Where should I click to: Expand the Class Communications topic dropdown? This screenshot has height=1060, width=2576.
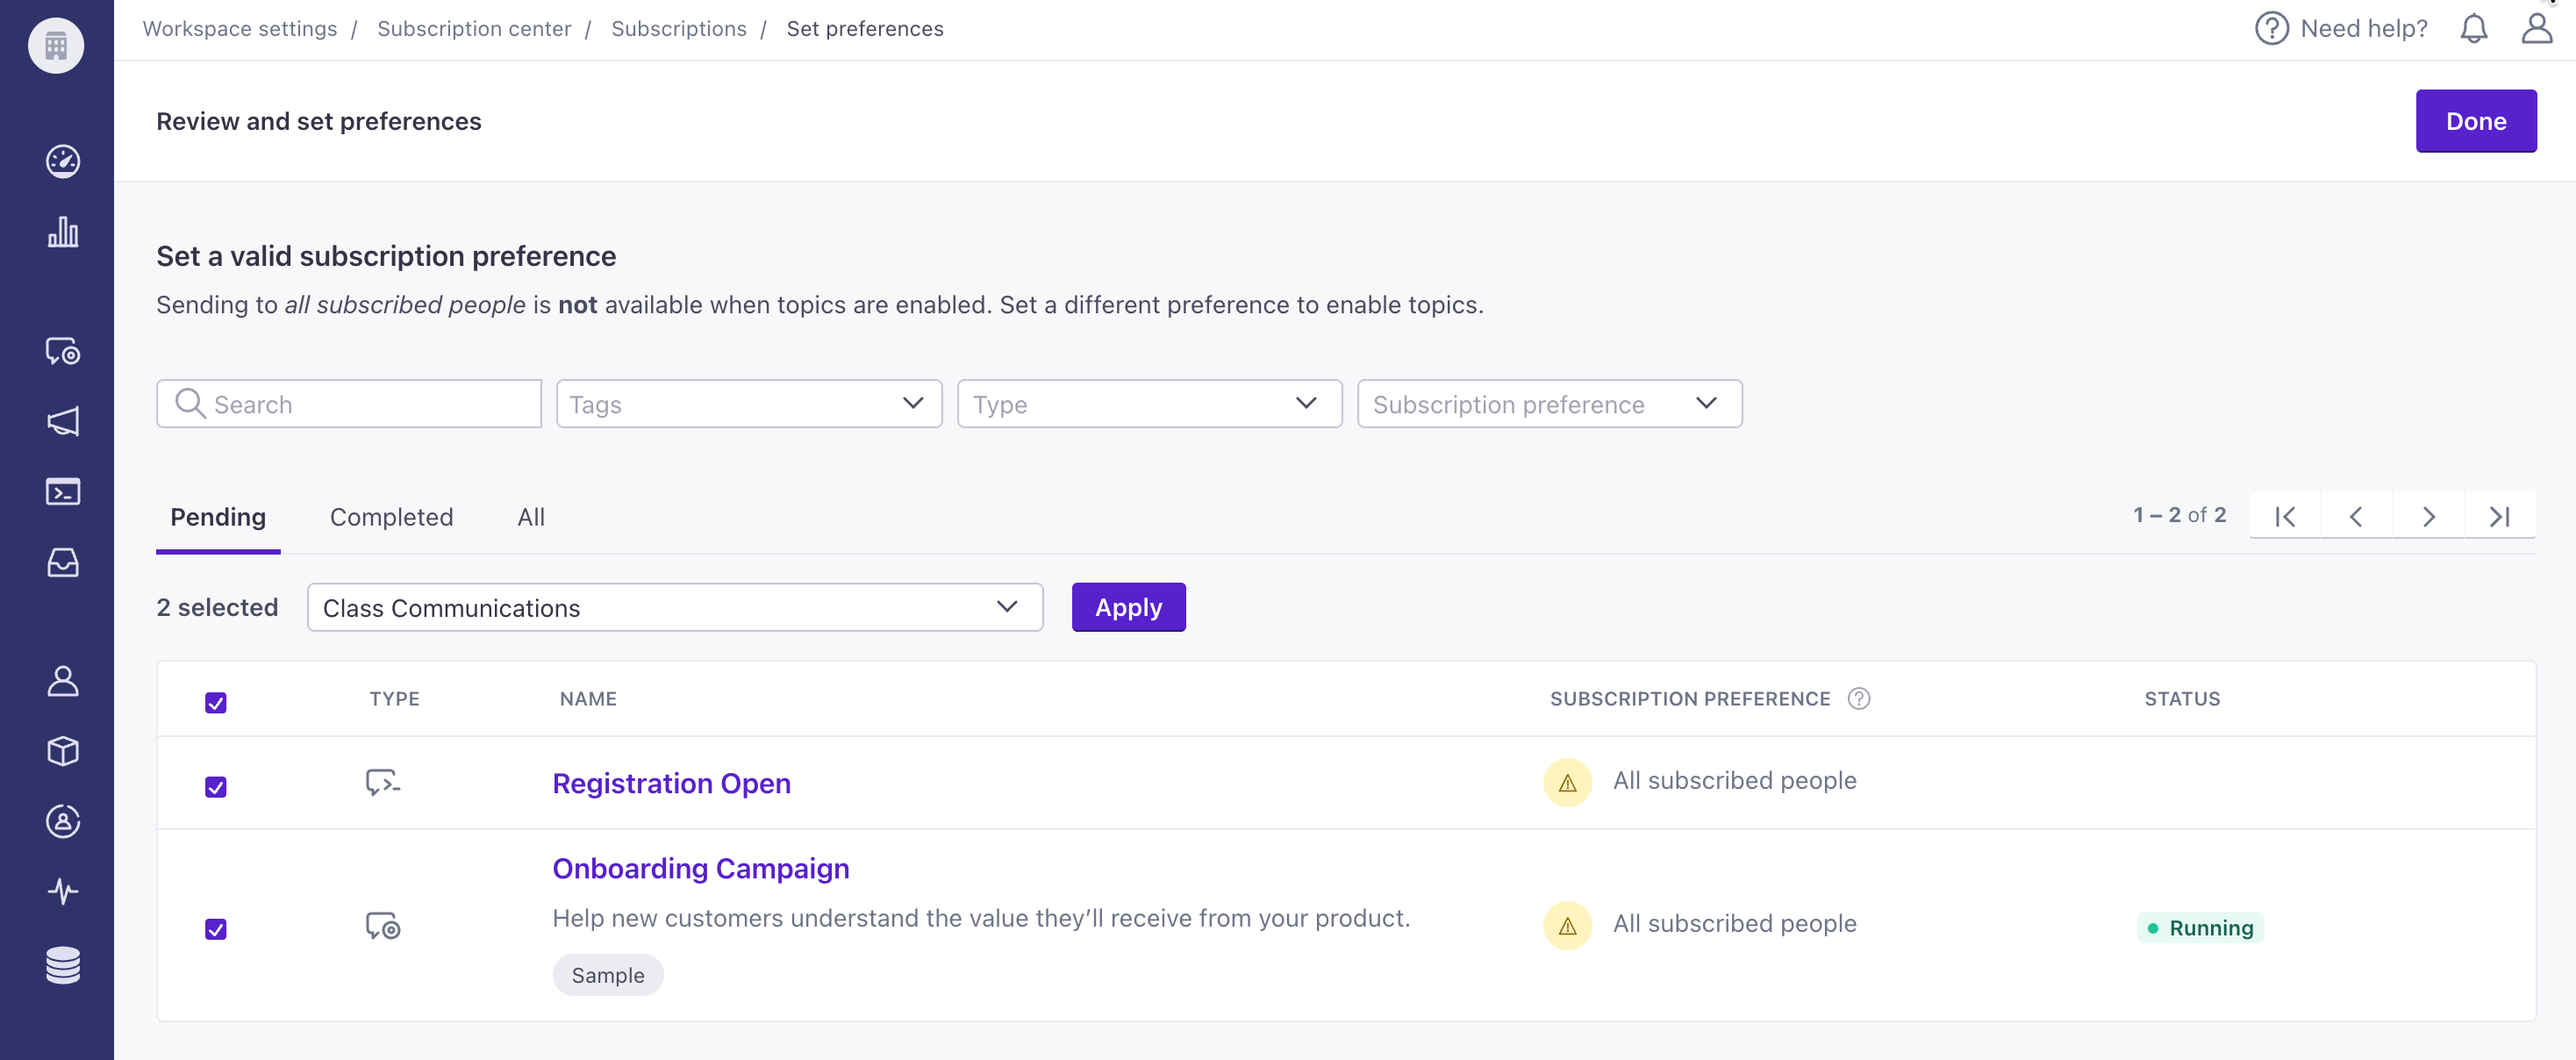pyautogui.click(x=675, y=607)
